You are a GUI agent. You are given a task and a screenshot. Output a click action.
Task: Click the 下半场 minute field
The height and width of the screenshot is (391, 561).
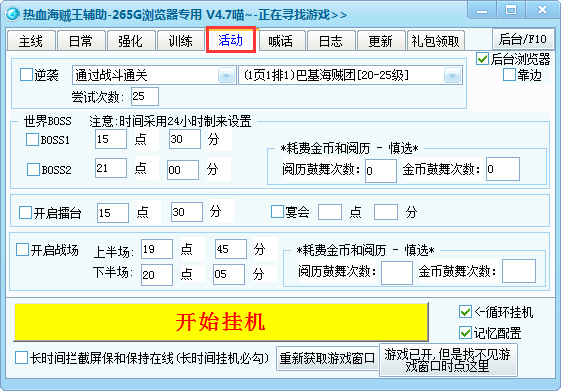229,274
